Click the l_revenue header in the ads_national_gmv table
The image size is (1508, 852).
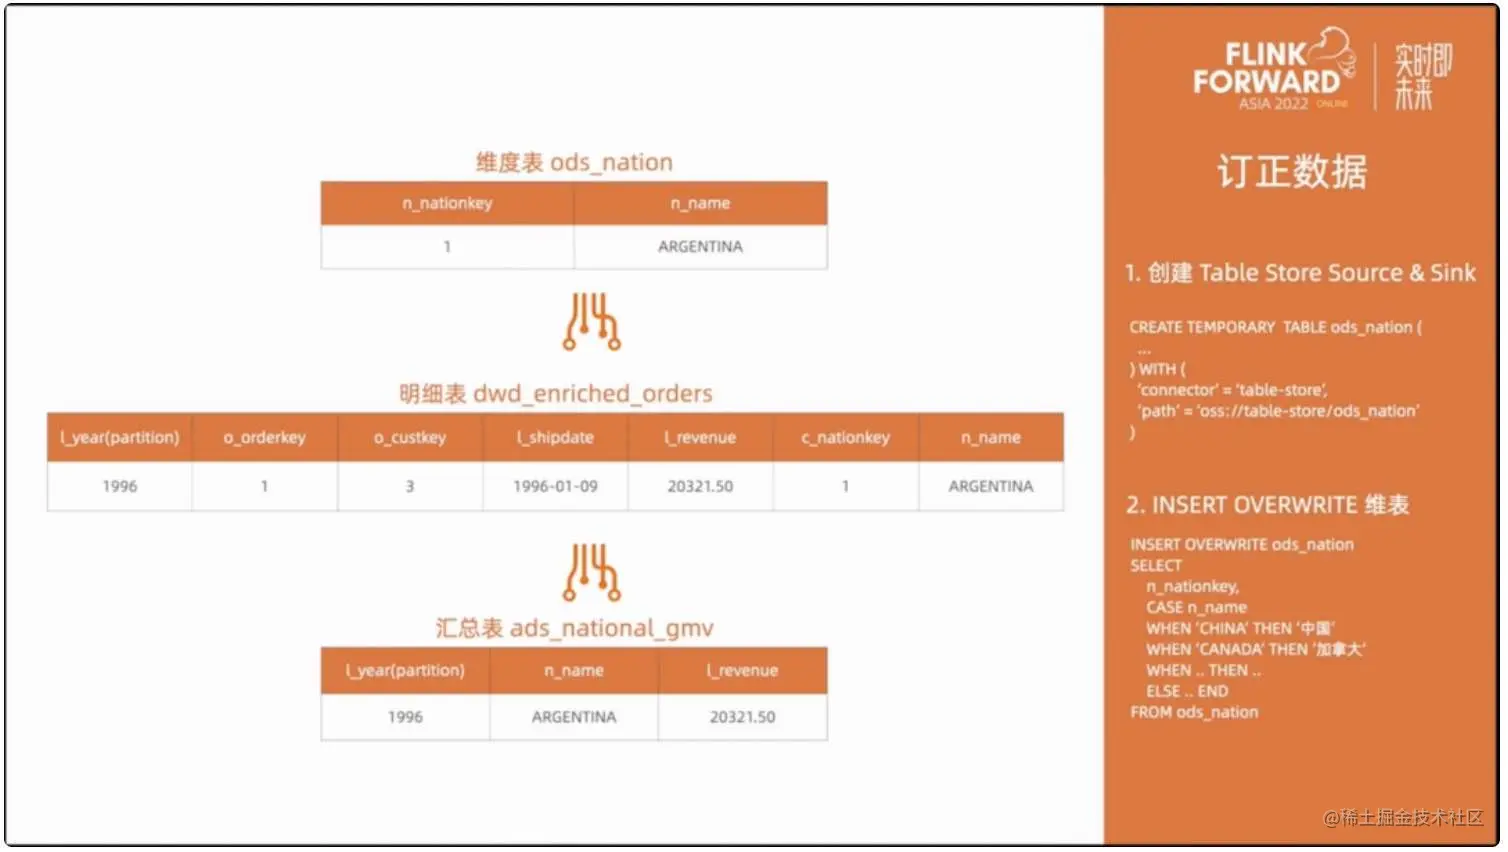tap(743, 670)
